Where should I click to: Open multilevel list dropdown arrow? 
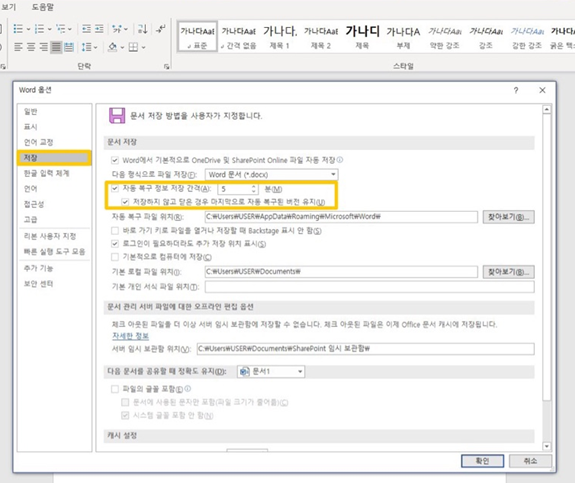pyautogui.click(x=70, y=29)
